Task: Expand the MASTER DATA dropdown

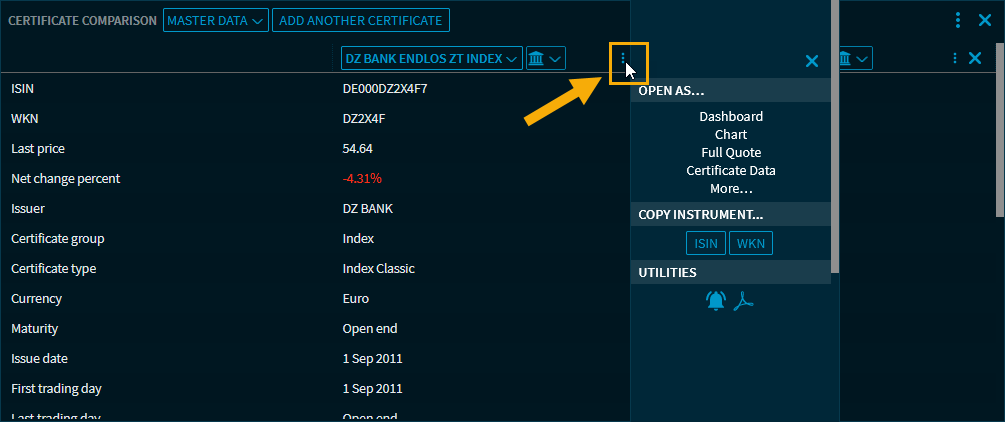Action: [x=216, y=20]
